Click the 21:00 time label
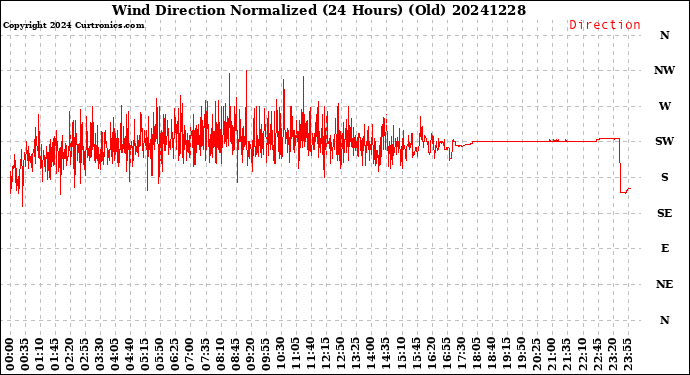Screen dimensions: 690x375 click(551, 354)
